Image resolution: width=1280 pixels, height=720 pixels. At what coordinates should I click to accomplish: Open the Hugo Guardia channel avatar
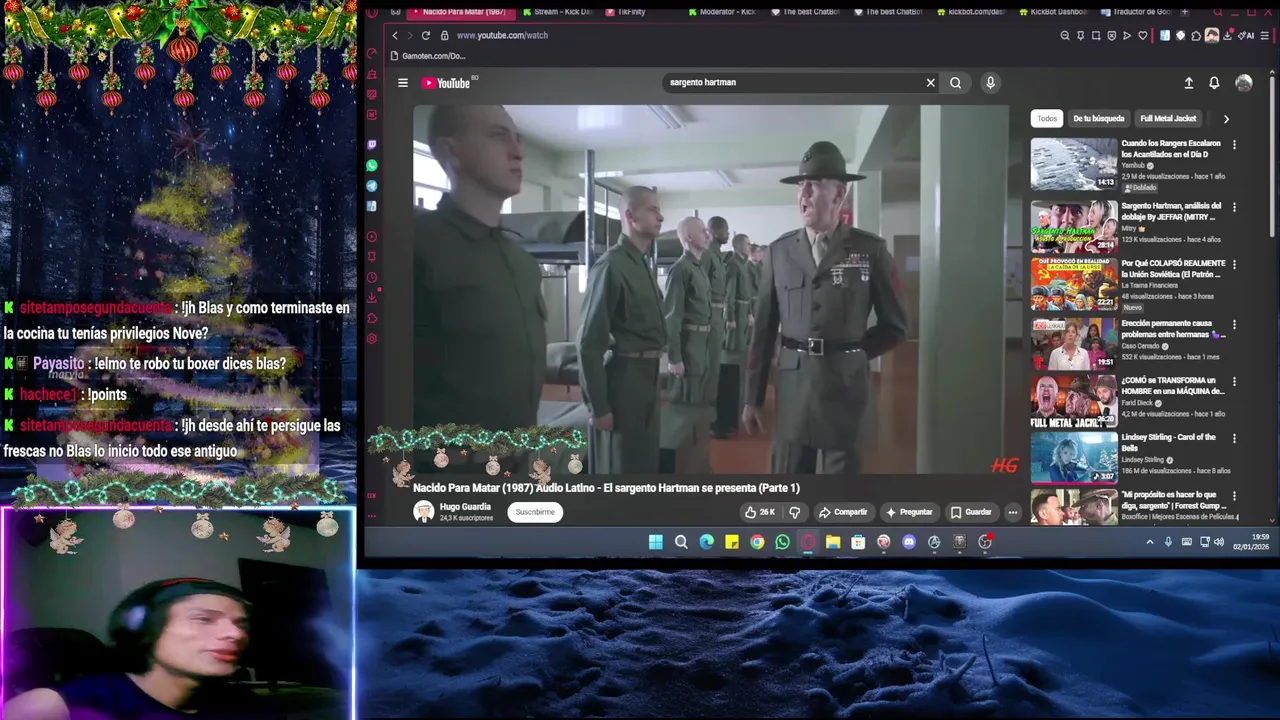click(x=424, y=512)
